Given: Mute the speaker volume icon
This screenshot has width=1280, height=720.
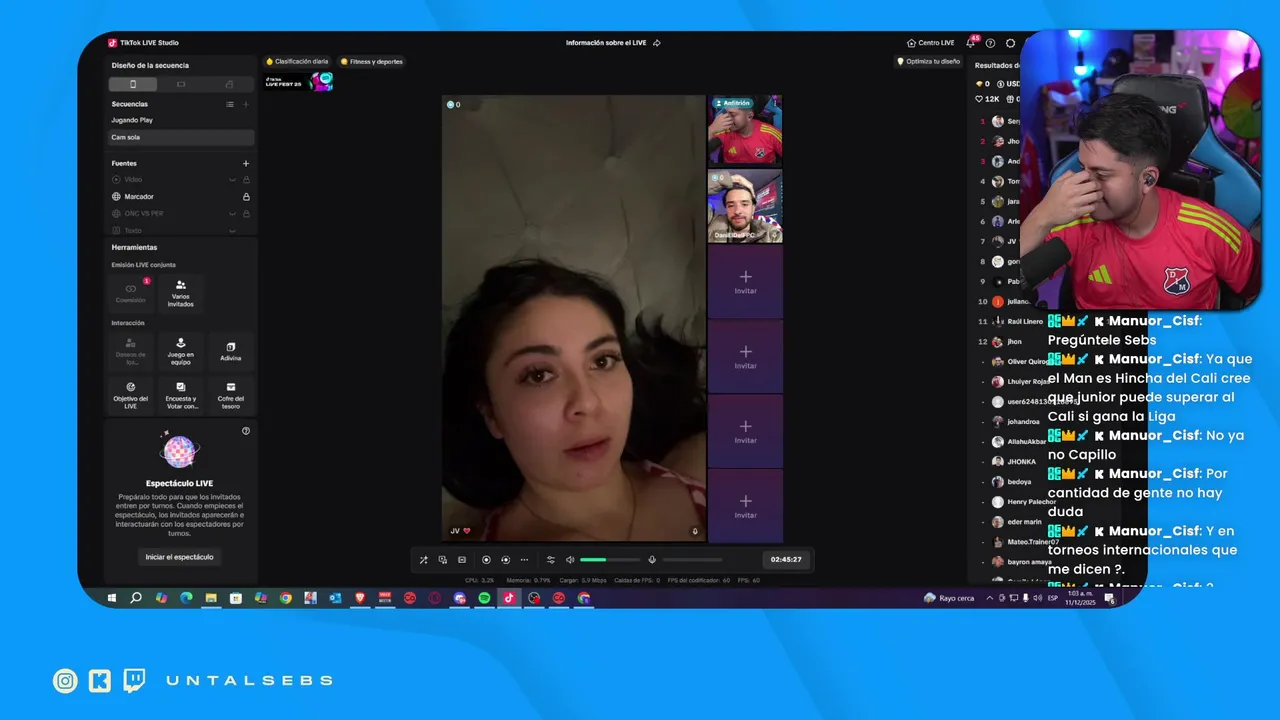Looking at the screenshot, I should pos(570,560).
